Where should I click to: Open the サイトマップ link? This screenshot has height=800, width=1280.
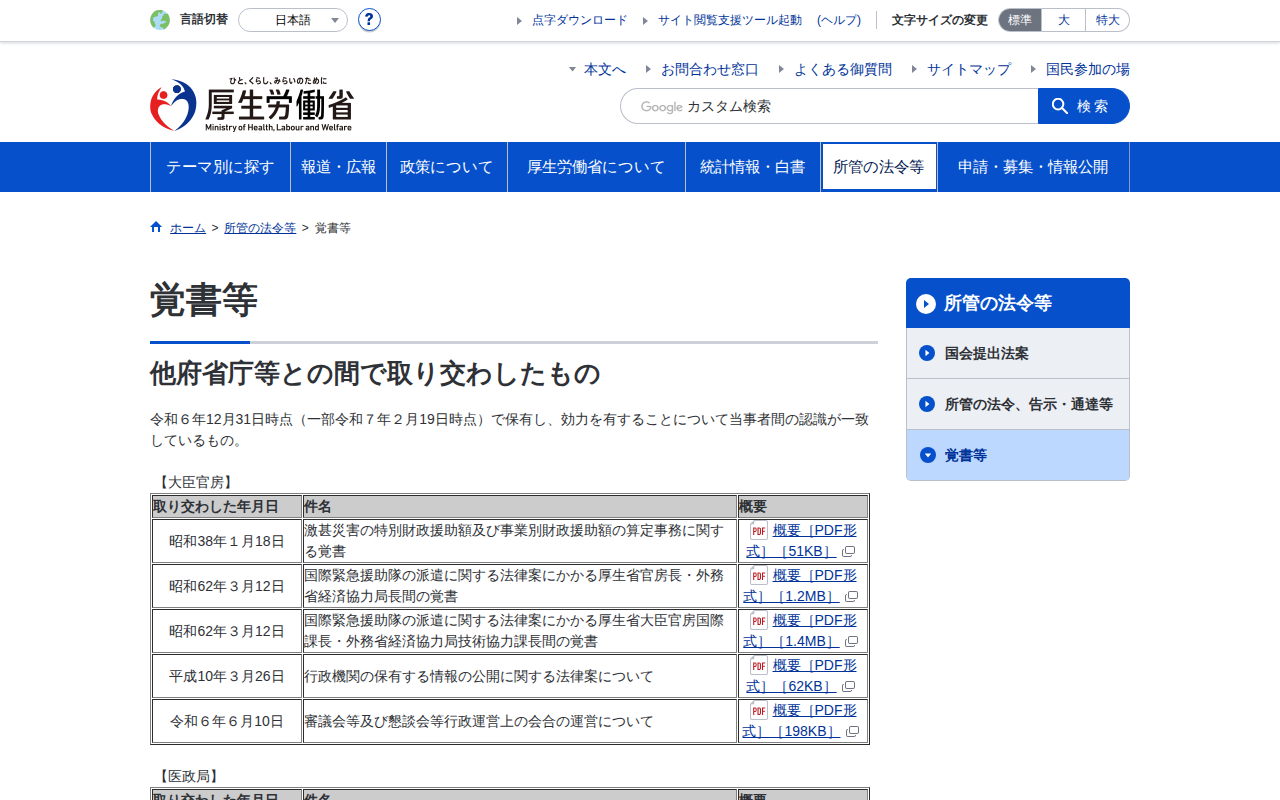969,69
